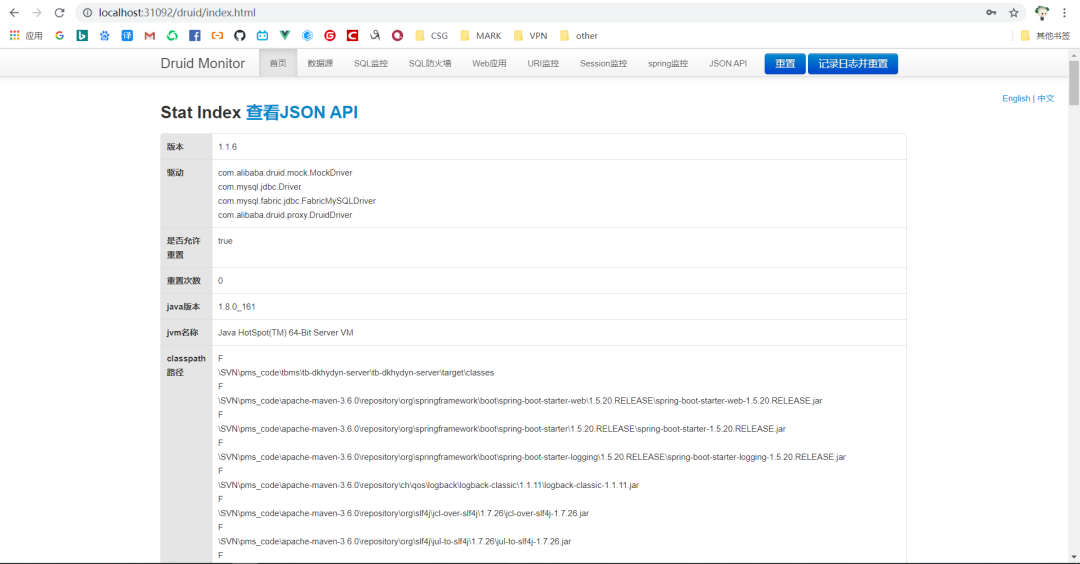Image resolution: width=1080 pixels, height=564 pixels.
Task: Open the URI监控 tab
Action: 543,63
